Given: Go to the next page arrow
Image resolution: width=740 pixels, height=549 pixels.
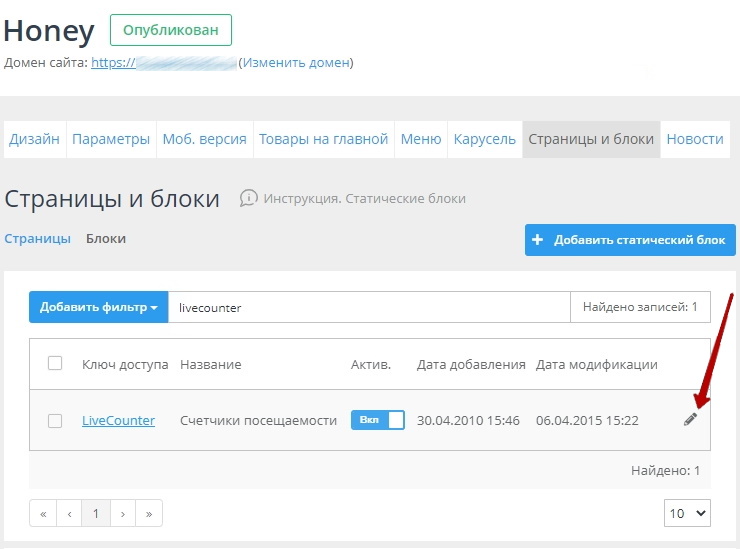Looking at the screenshot, I should pyautogui.click(x=122, y=514).
